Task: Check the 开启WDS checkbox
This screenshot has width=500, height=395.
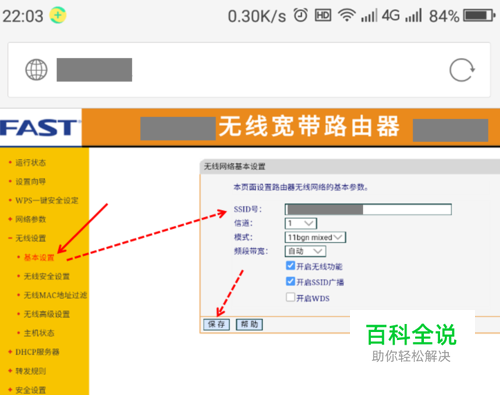Action: pos(290,297)
